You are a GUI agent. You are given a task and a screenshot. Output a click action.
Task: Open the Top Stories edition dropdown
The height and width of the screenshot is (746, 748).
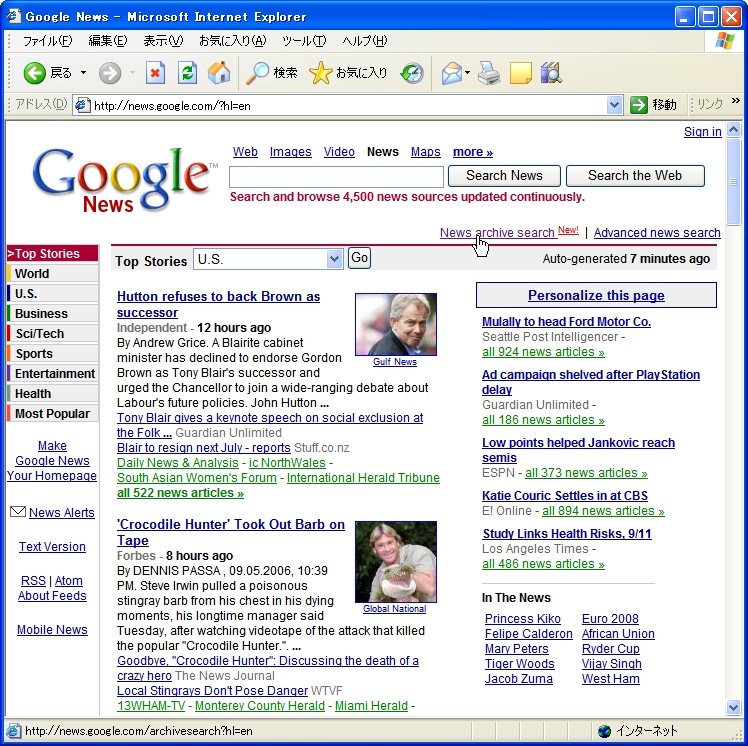pos(334,259)
